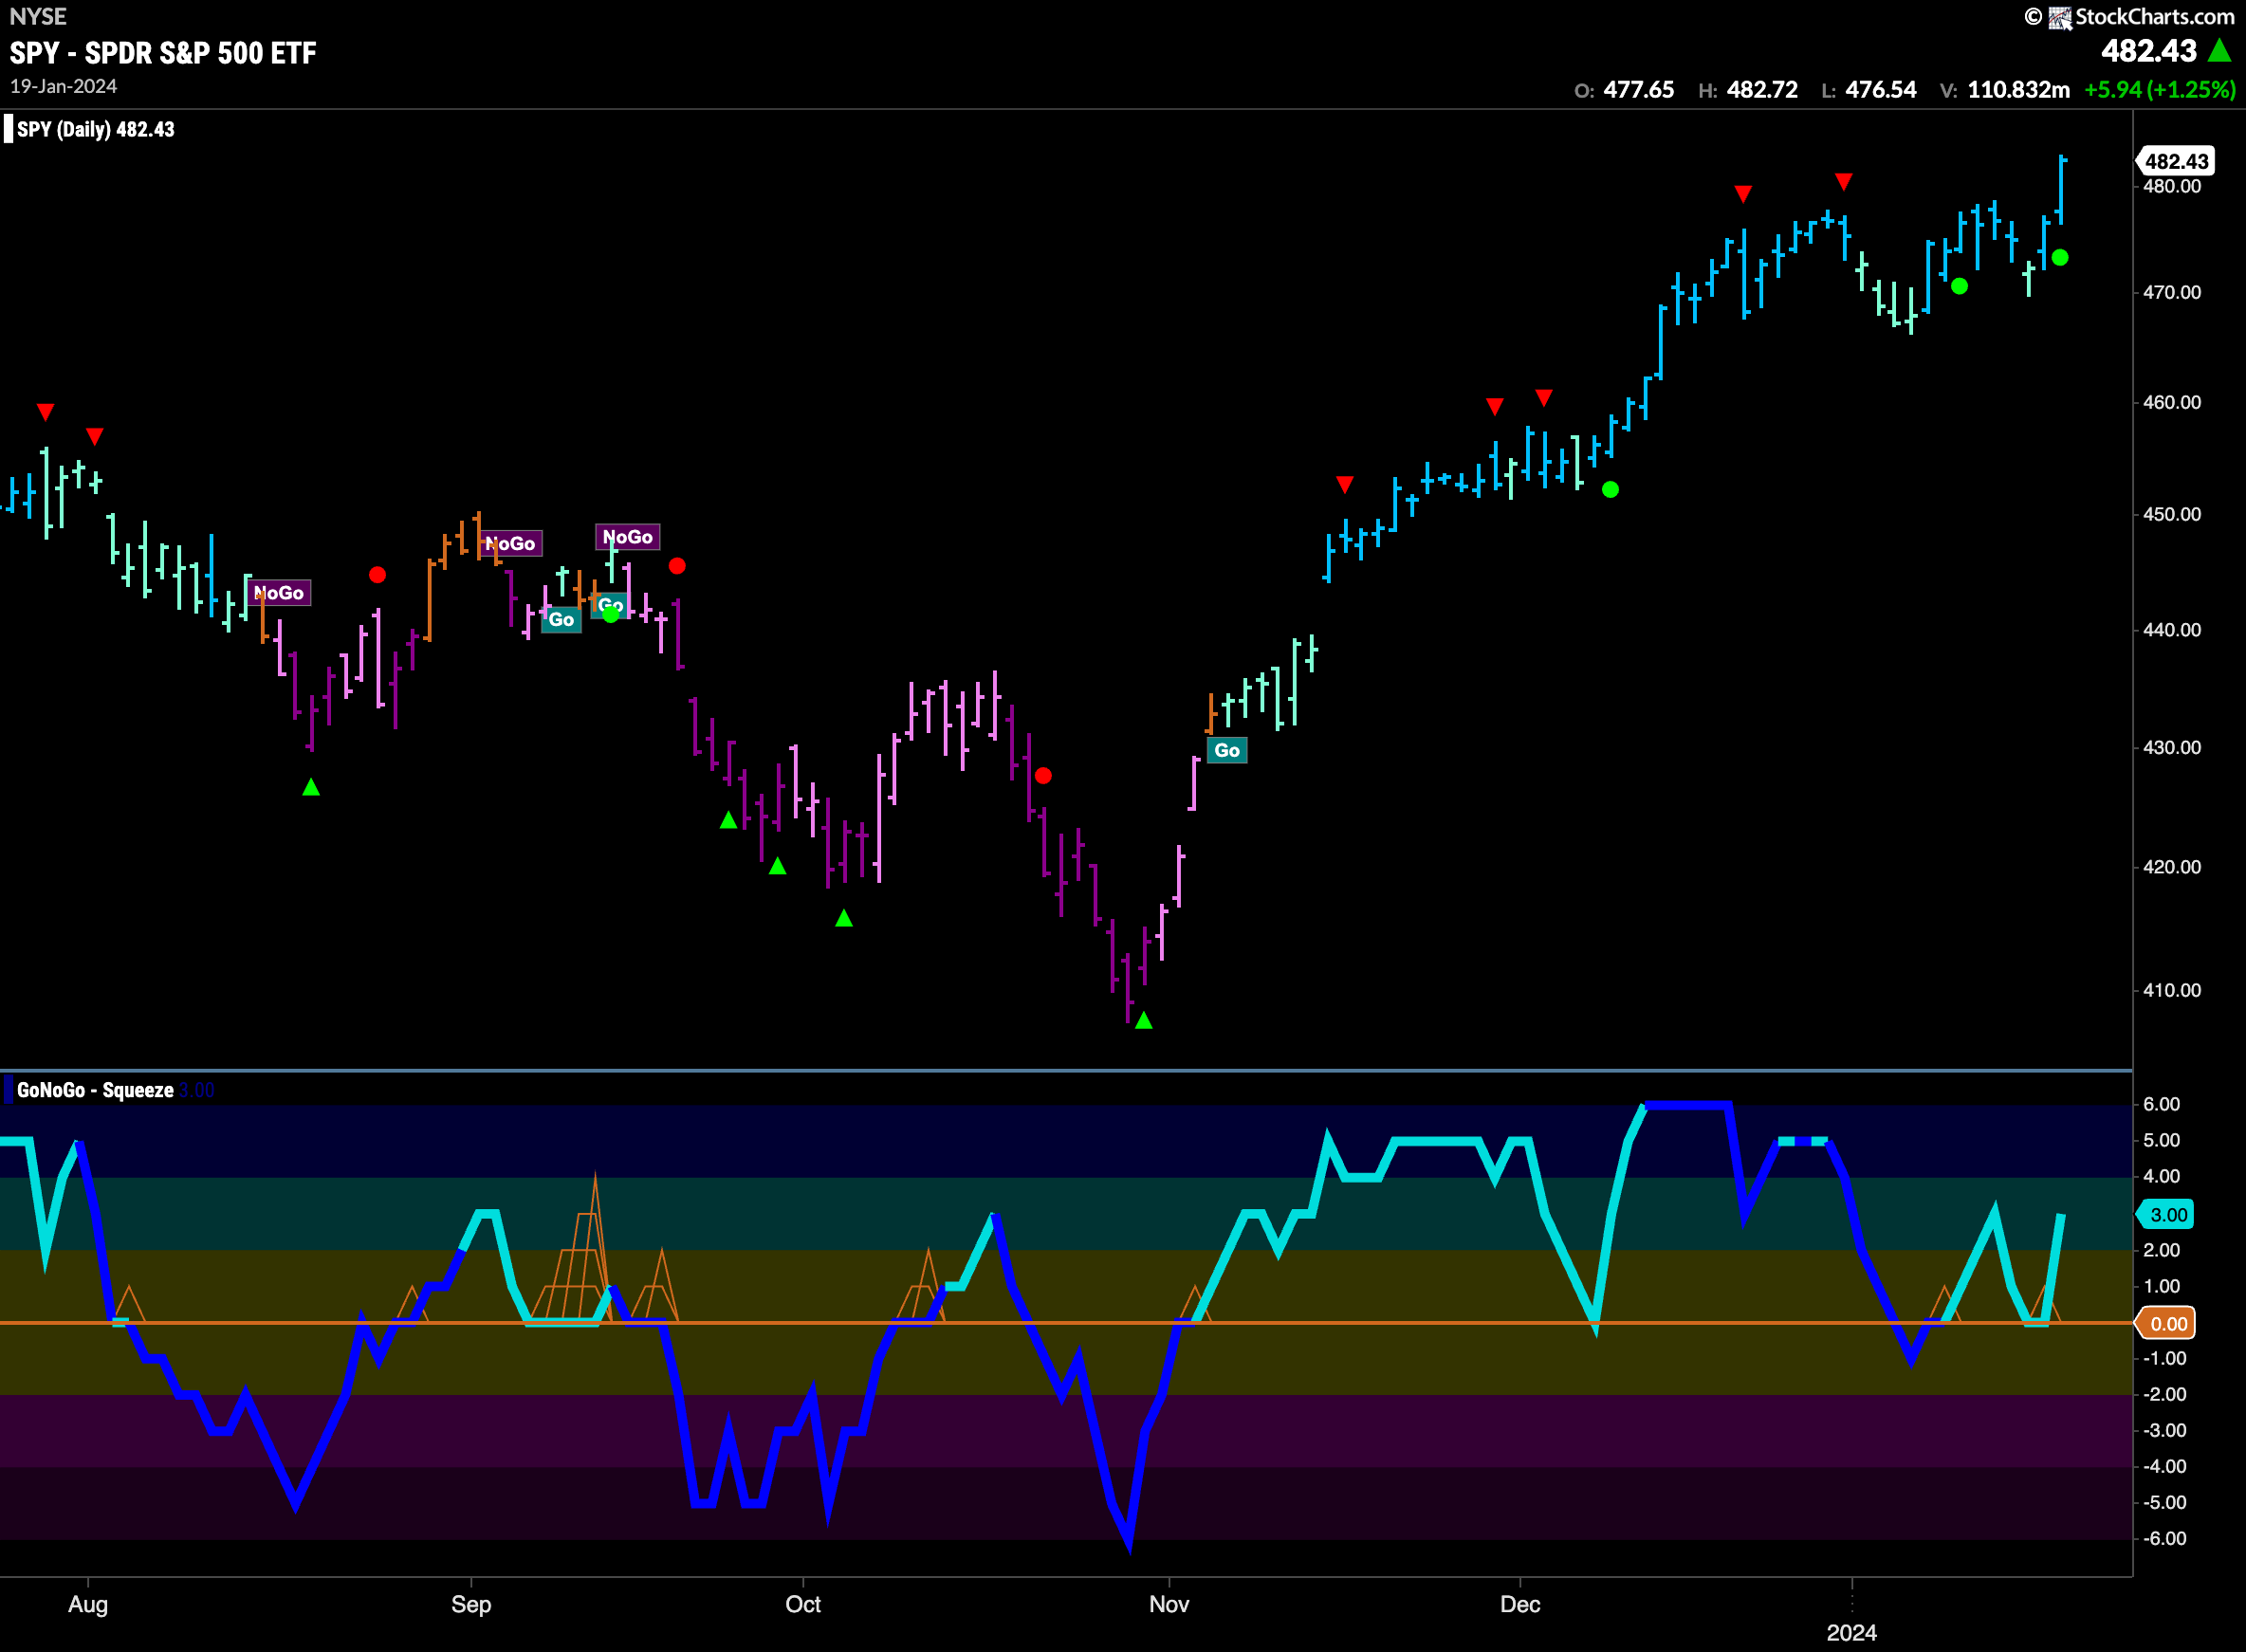This screenshot has width=2246, height=1652.
Task: Click the Sep label on the time axis
Action: (x=471, y=1605)
